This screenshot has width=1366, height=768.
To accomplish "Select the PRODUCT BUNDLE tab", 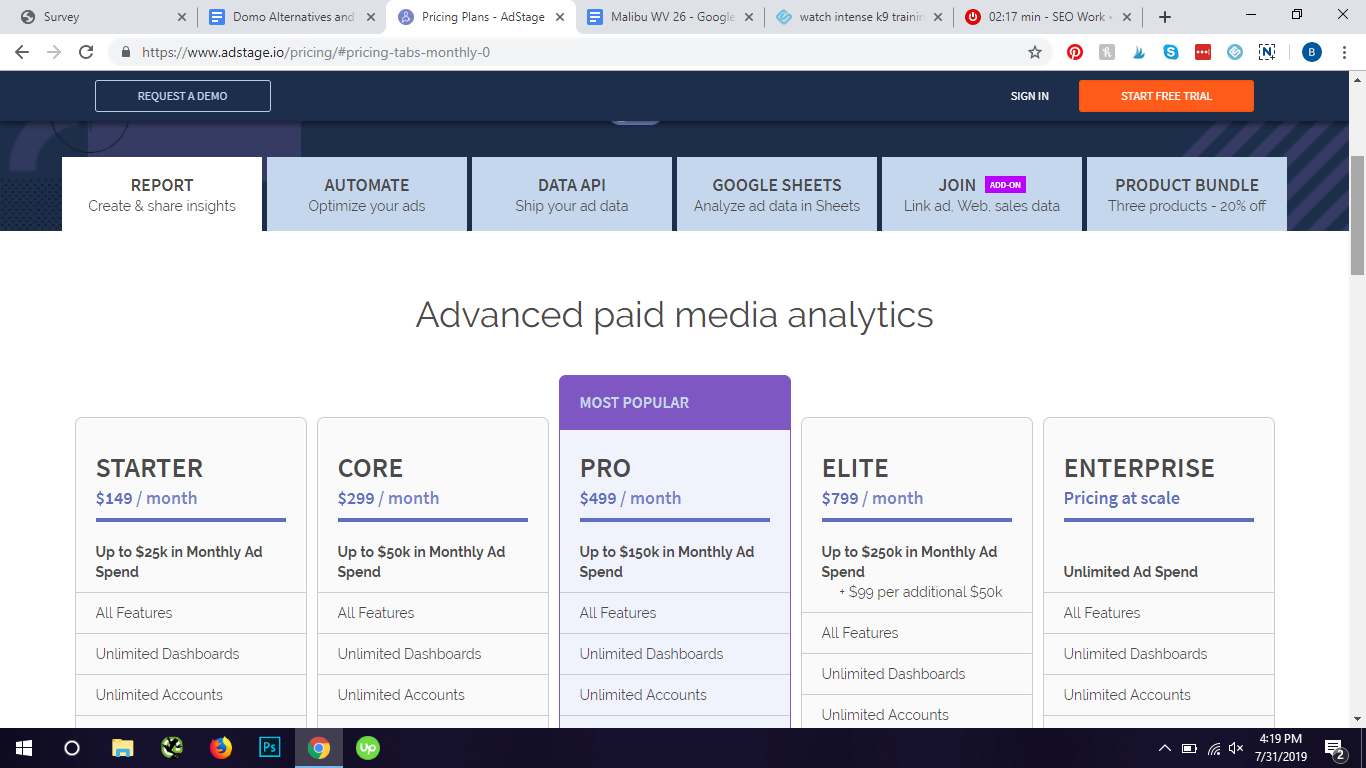I will [1186, 194].
